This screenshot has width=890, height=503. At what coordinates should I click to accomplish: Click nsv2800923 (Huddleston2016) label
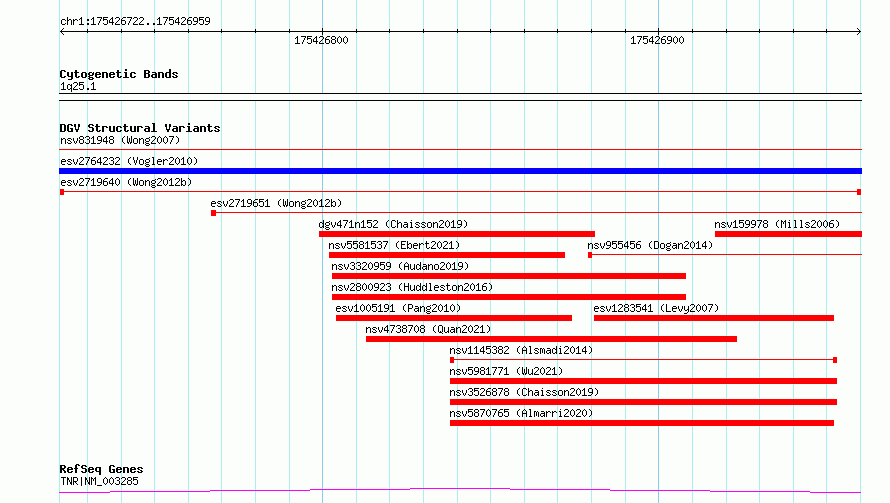[412, 287]
